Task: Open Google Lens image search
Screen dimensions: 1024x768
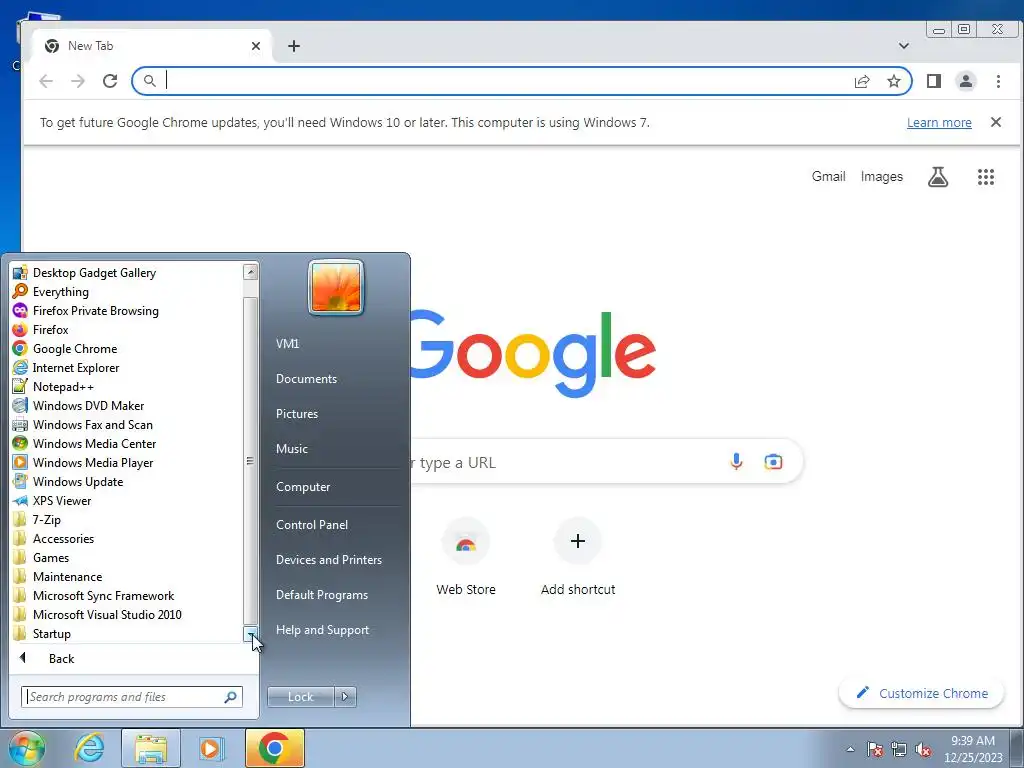Action: [773, 462]
